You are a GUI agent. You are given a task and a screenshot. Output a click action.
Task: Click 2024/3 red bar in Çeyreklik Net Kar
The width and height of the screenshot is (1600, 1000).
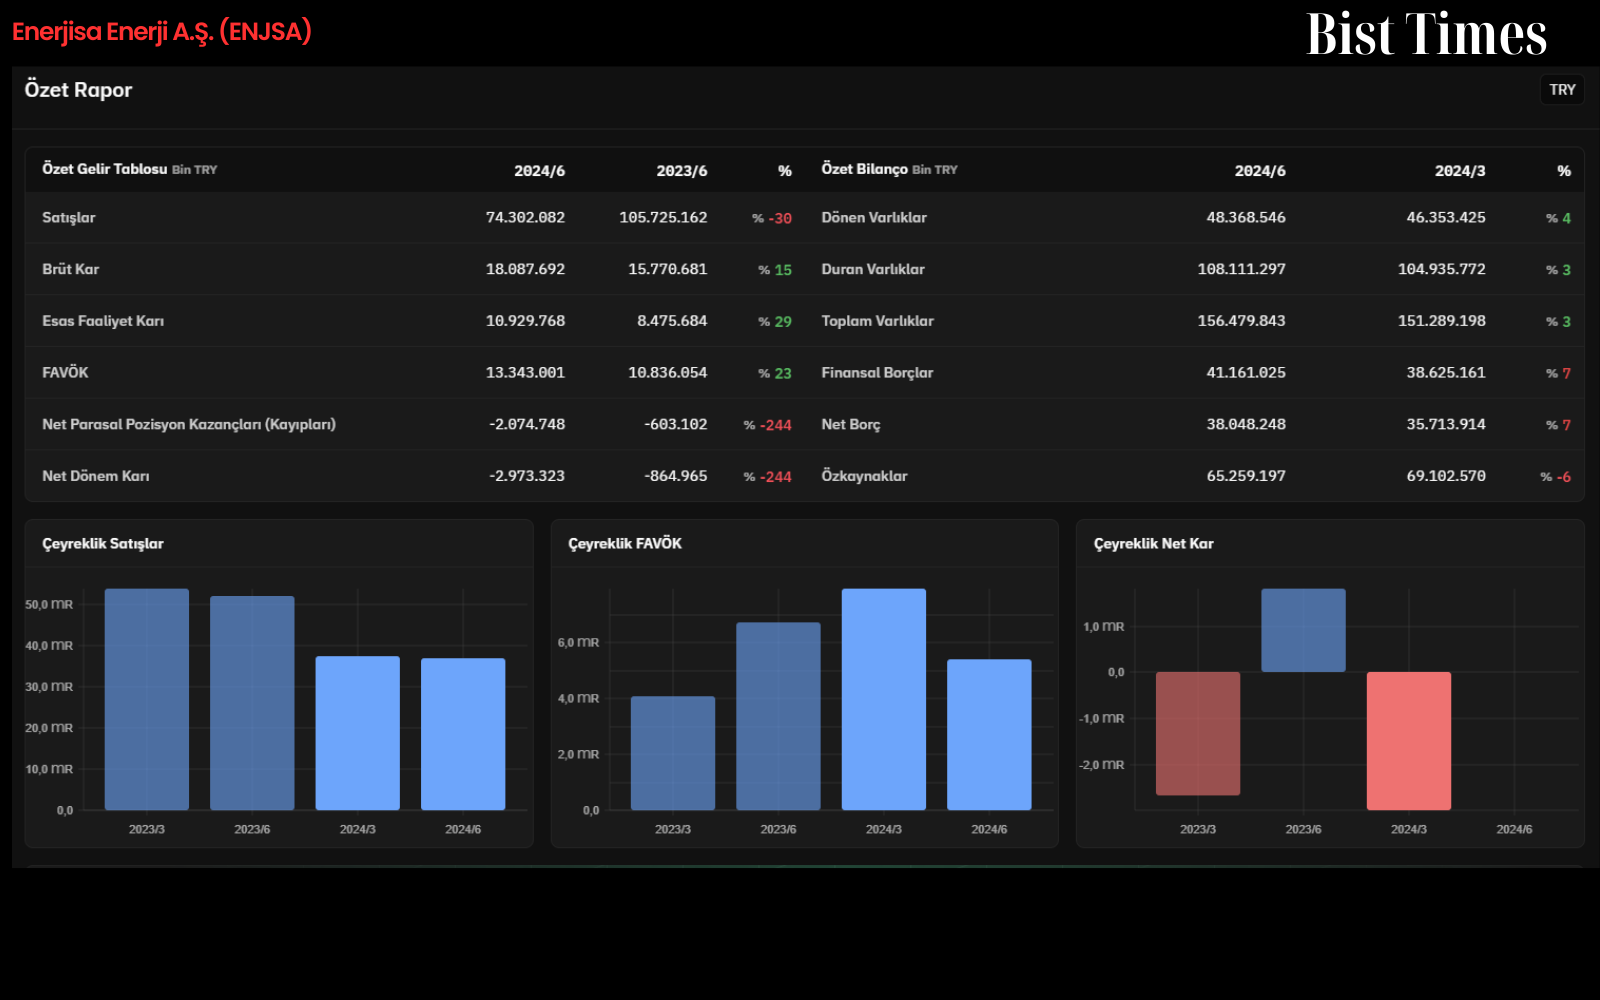pyautogui.click(x=1409, y=741)
